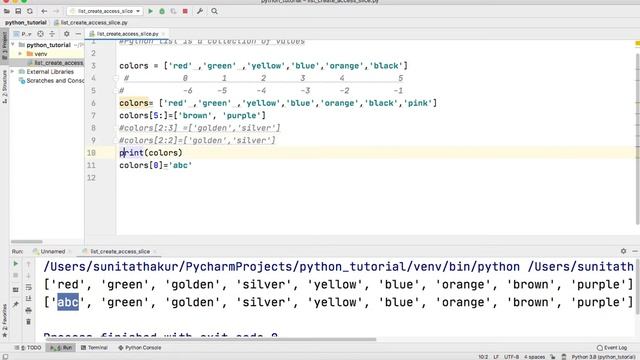Close the list_create_access_slice run tab

click(x=155, y=251)
